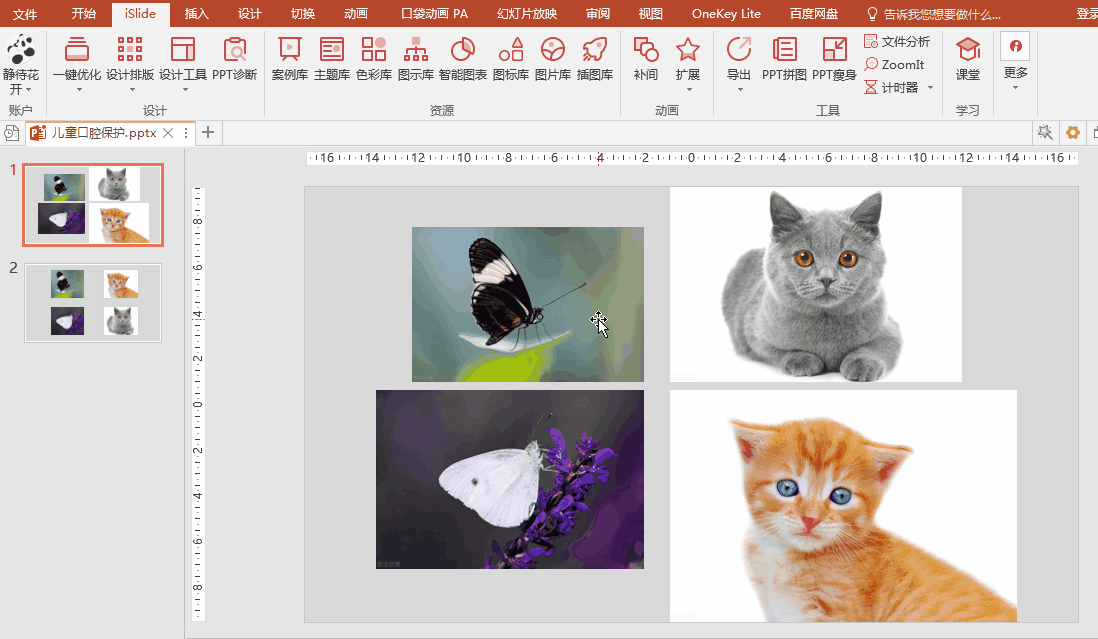Viewport: 1098px width, 639px height.
Task: Switch to the 插入 ribbon tab
Action: tap(197, 14)
